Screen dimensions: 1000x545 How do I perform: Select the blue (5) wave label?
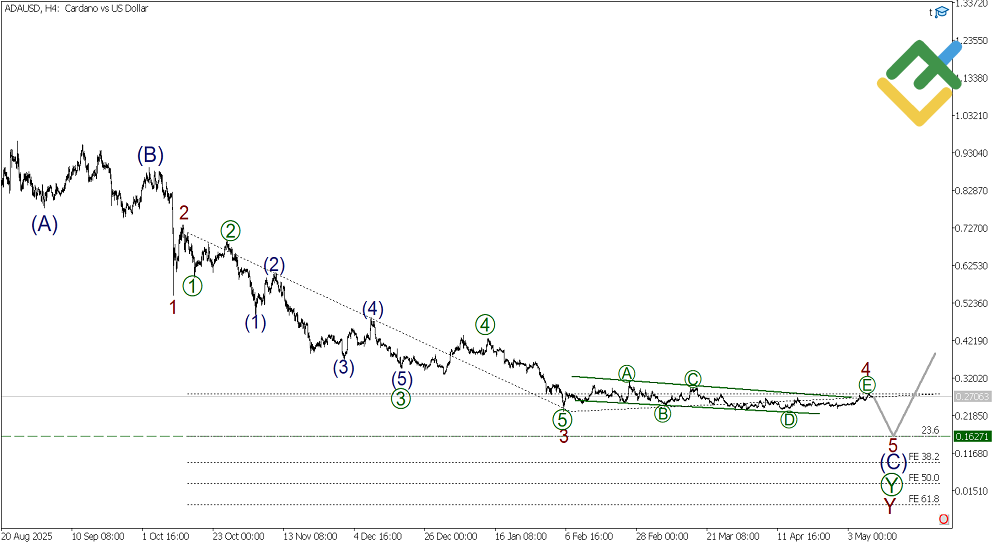click(x=402, y=379)
